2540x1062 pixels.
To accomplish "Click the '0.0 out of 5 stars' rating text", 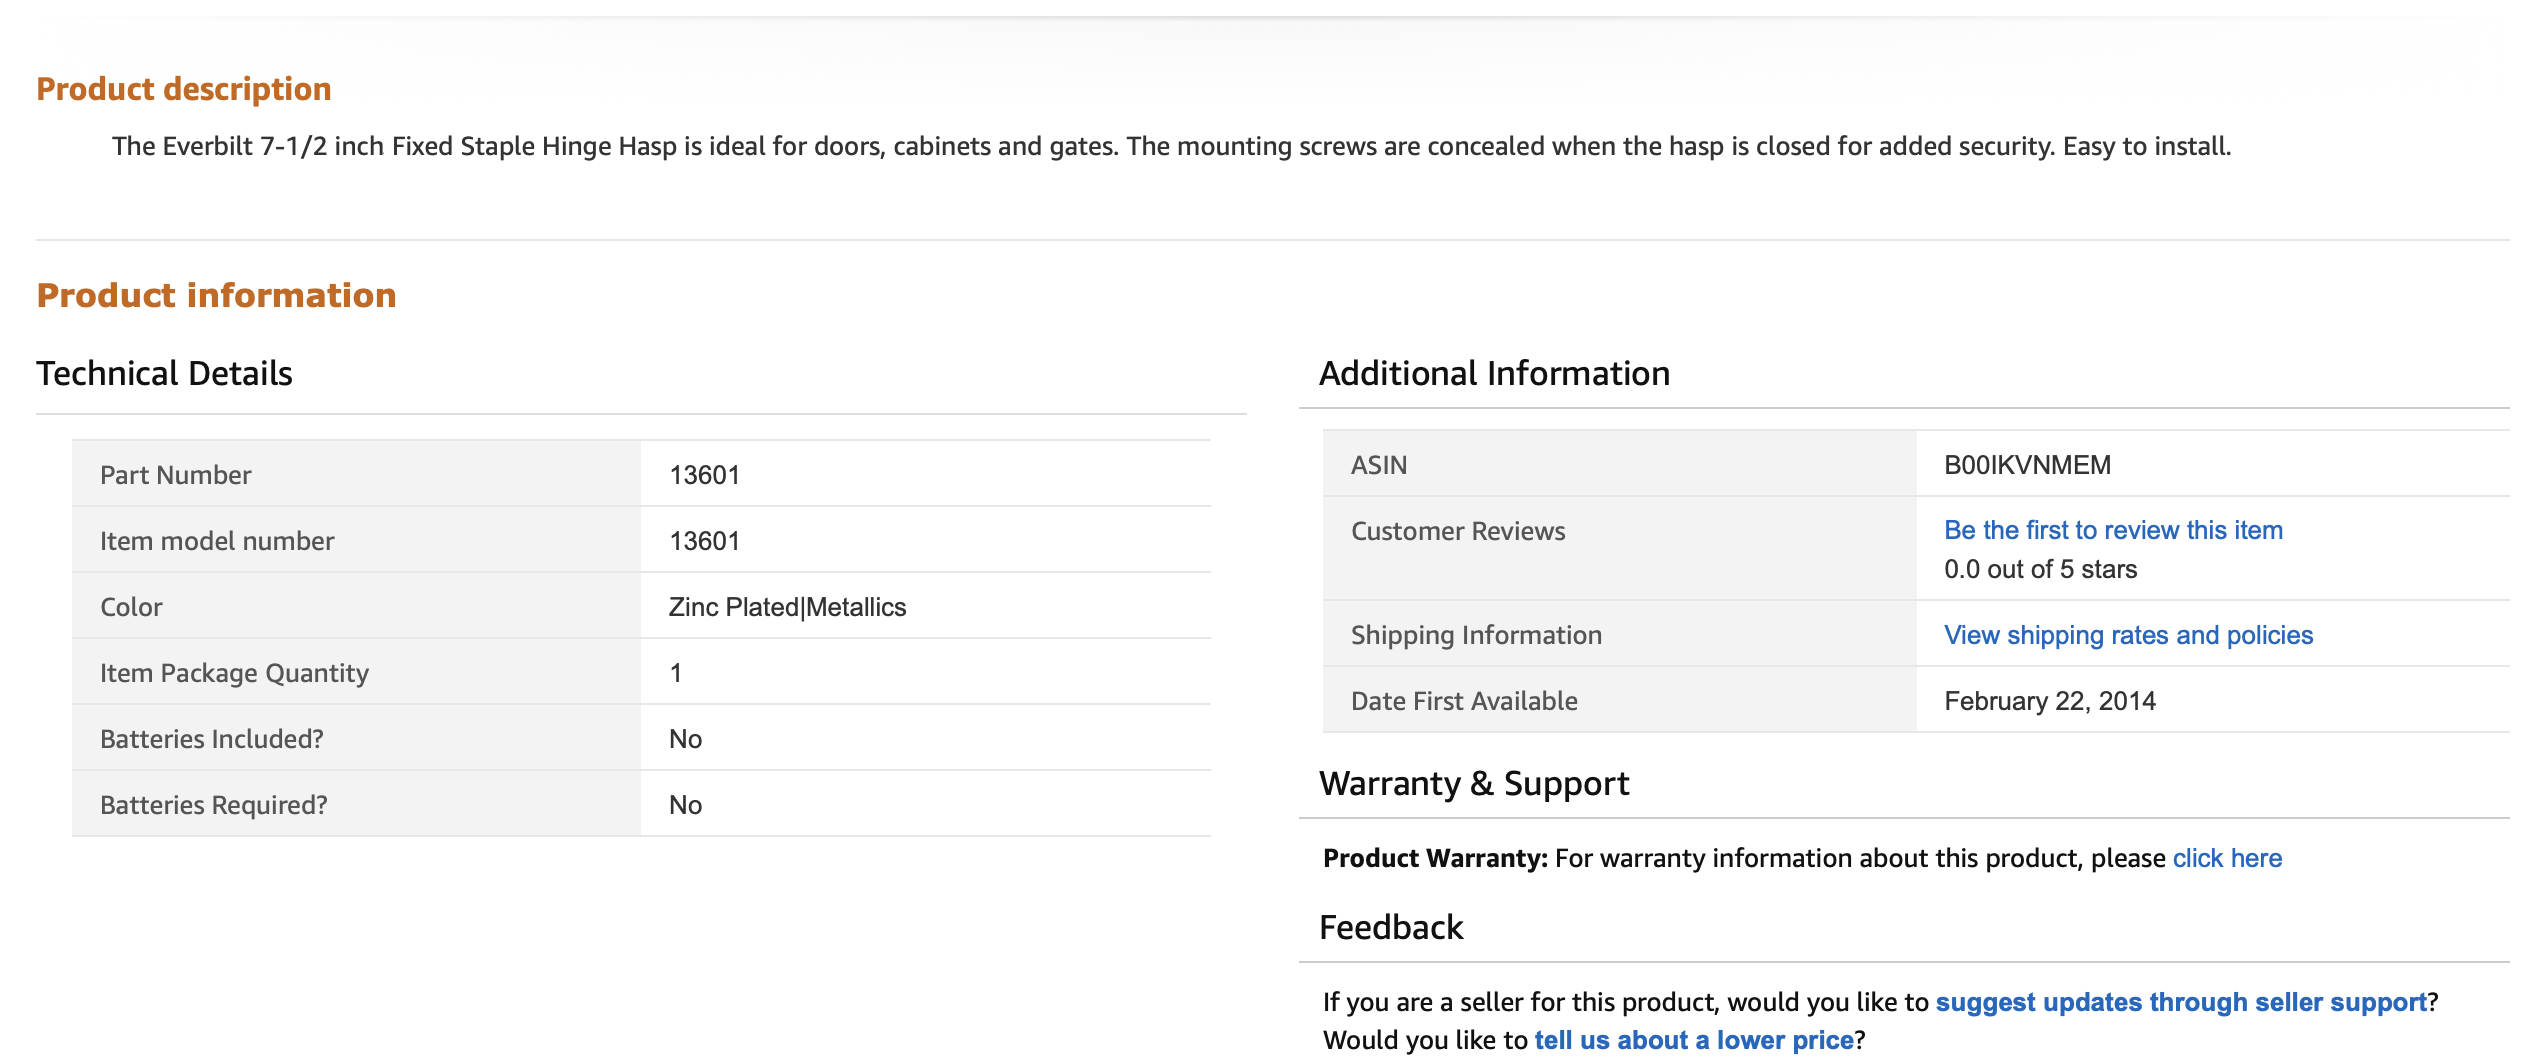I will coord(2040,569).
